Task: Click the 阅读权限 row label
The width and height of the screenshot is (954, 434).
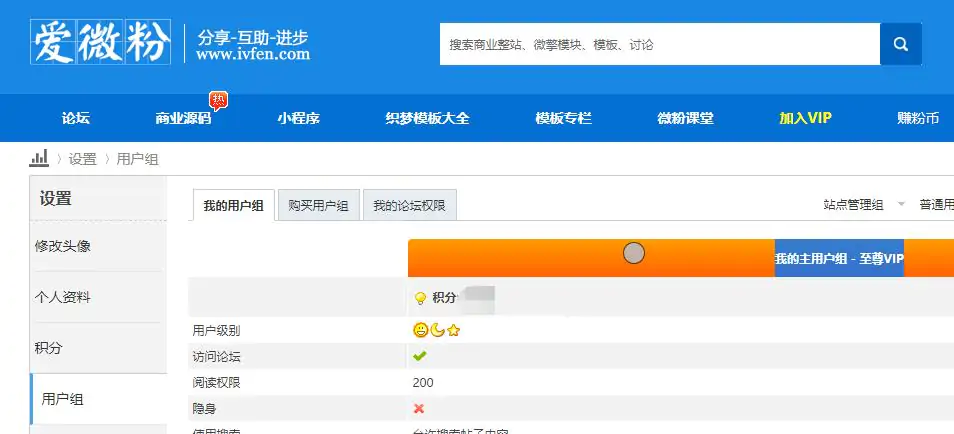Action: point(216,383)
